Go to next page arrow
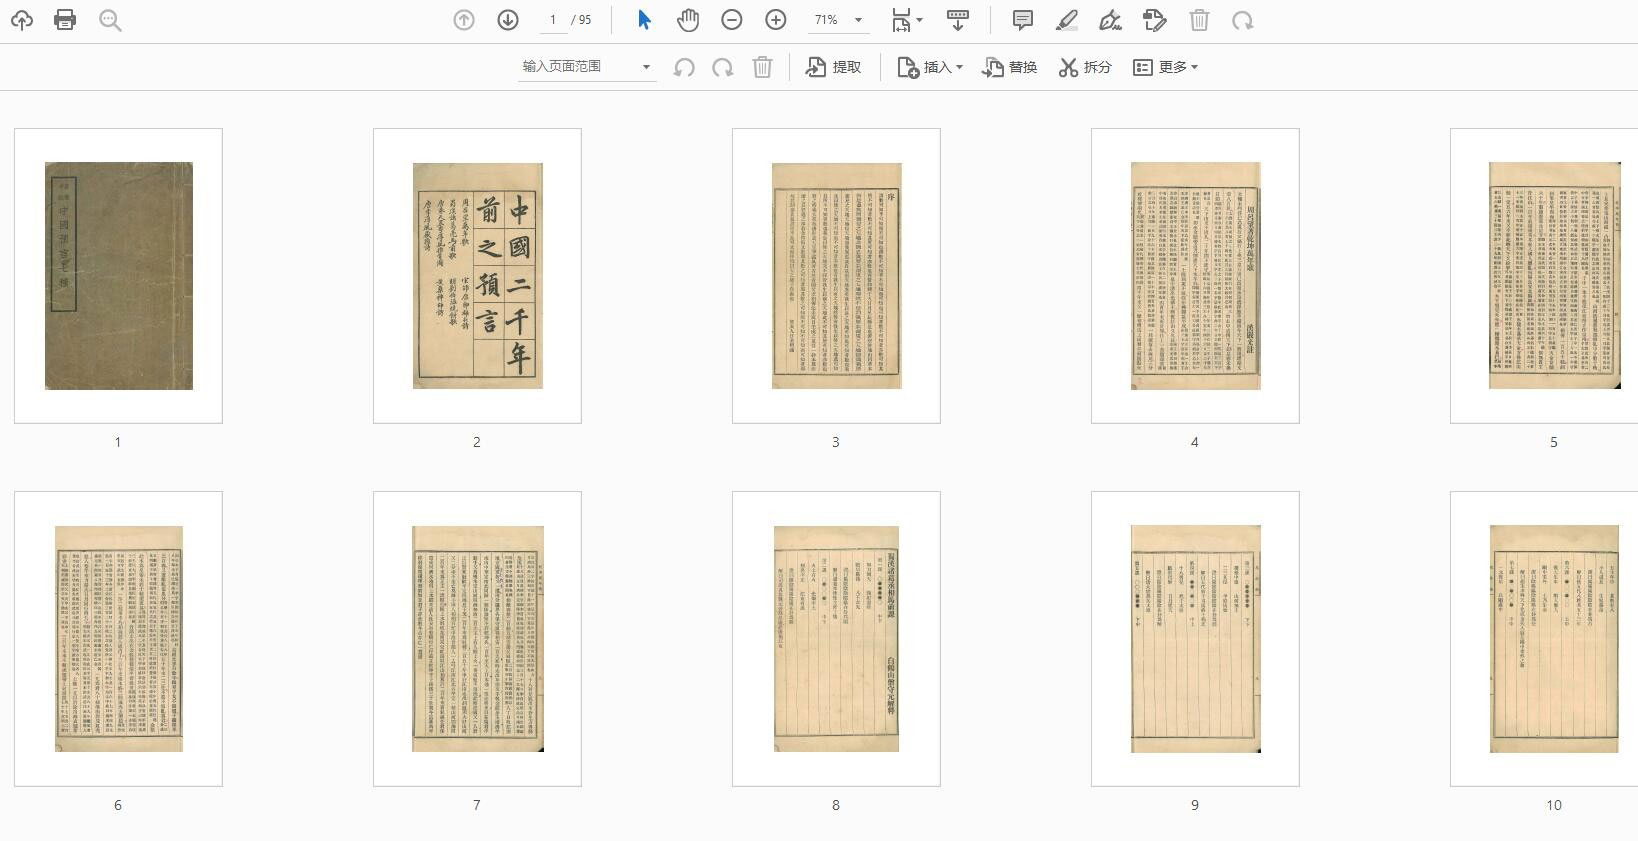 tap(508, 20)
